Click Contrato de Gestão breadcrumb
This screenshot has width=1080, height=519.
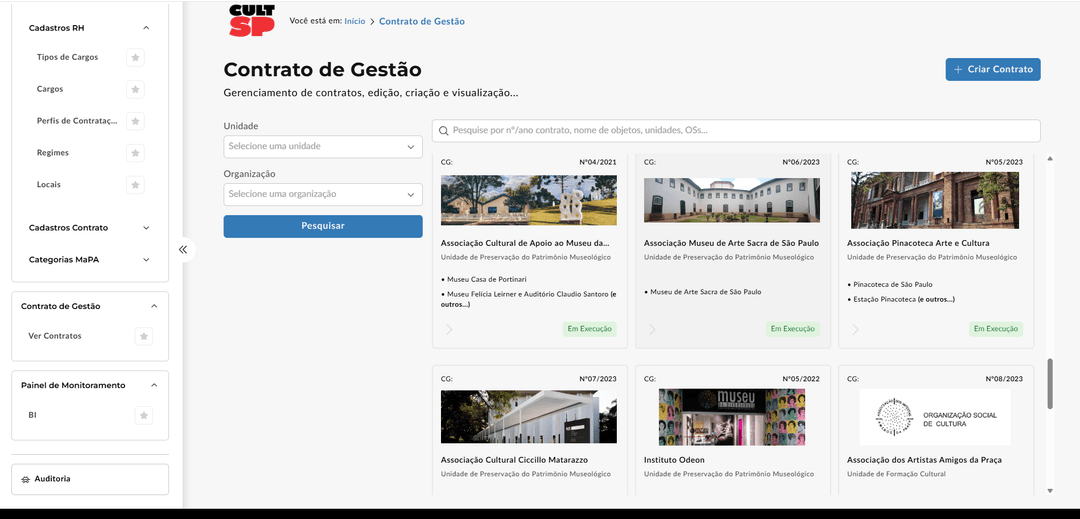(x=422, y=21)
